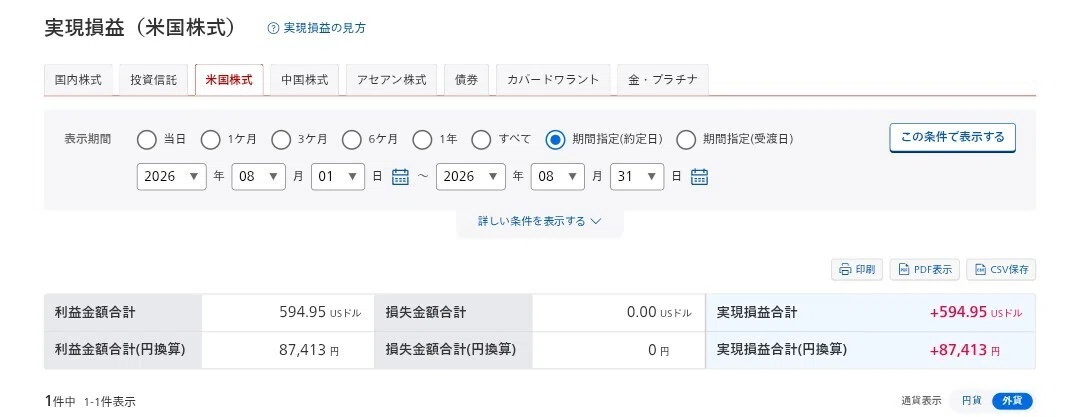Switch currency display to 円貨
This screenshot has height=417, width=1080.
click(x=971, y=400)
